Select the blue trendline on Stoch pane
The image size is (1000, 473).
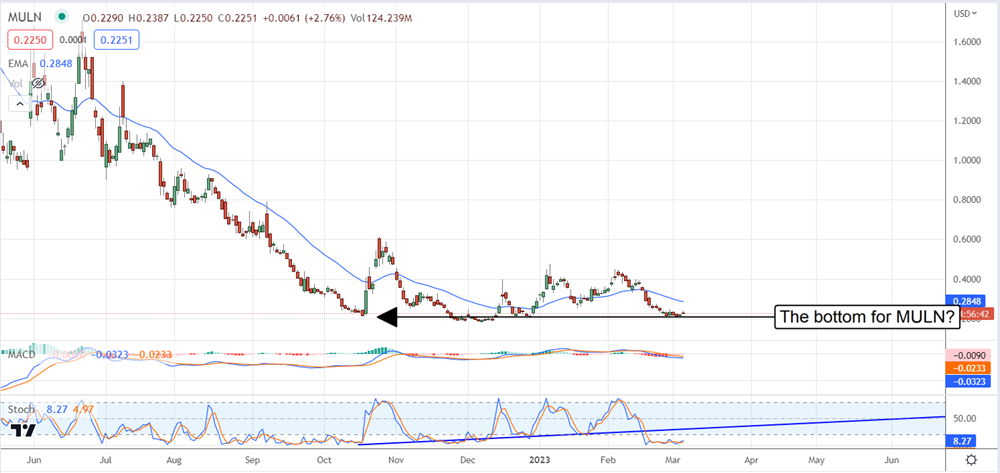(x=650, y=431)
